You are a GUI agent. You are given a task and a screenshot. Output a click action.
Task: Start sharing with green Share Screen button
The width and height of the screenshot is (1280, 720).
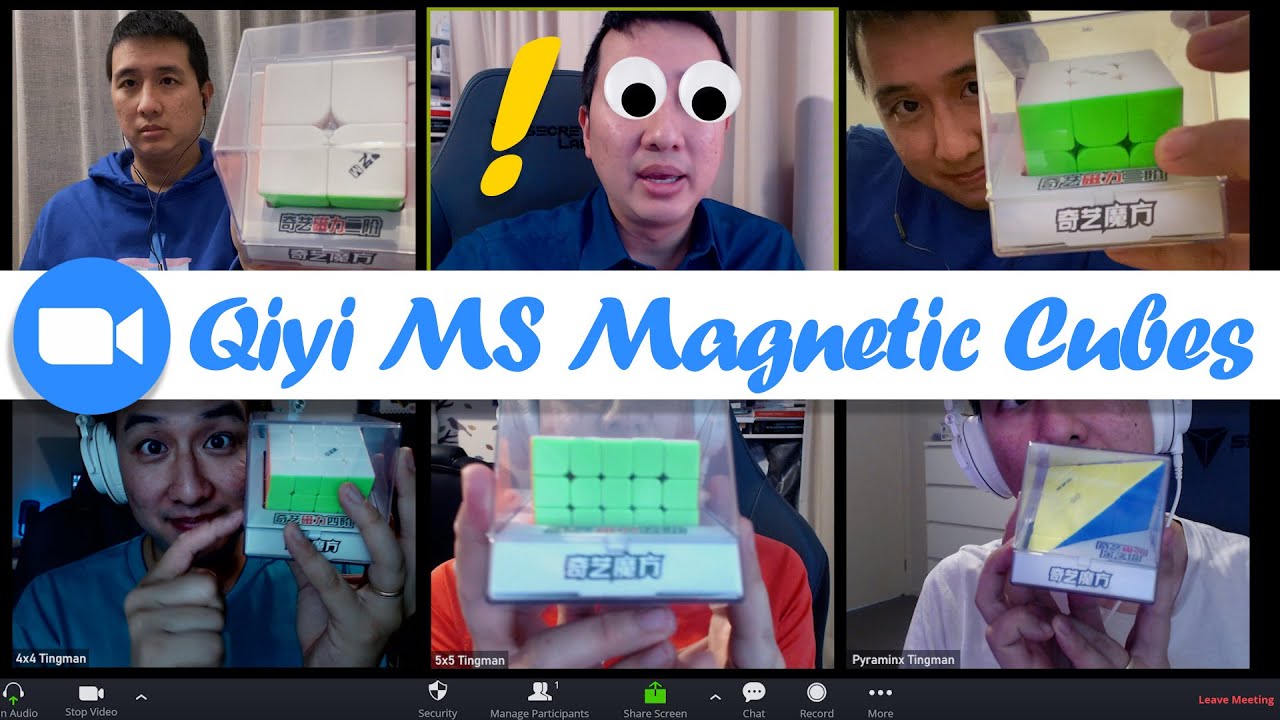pyautogui.click(x=655, y=699)
